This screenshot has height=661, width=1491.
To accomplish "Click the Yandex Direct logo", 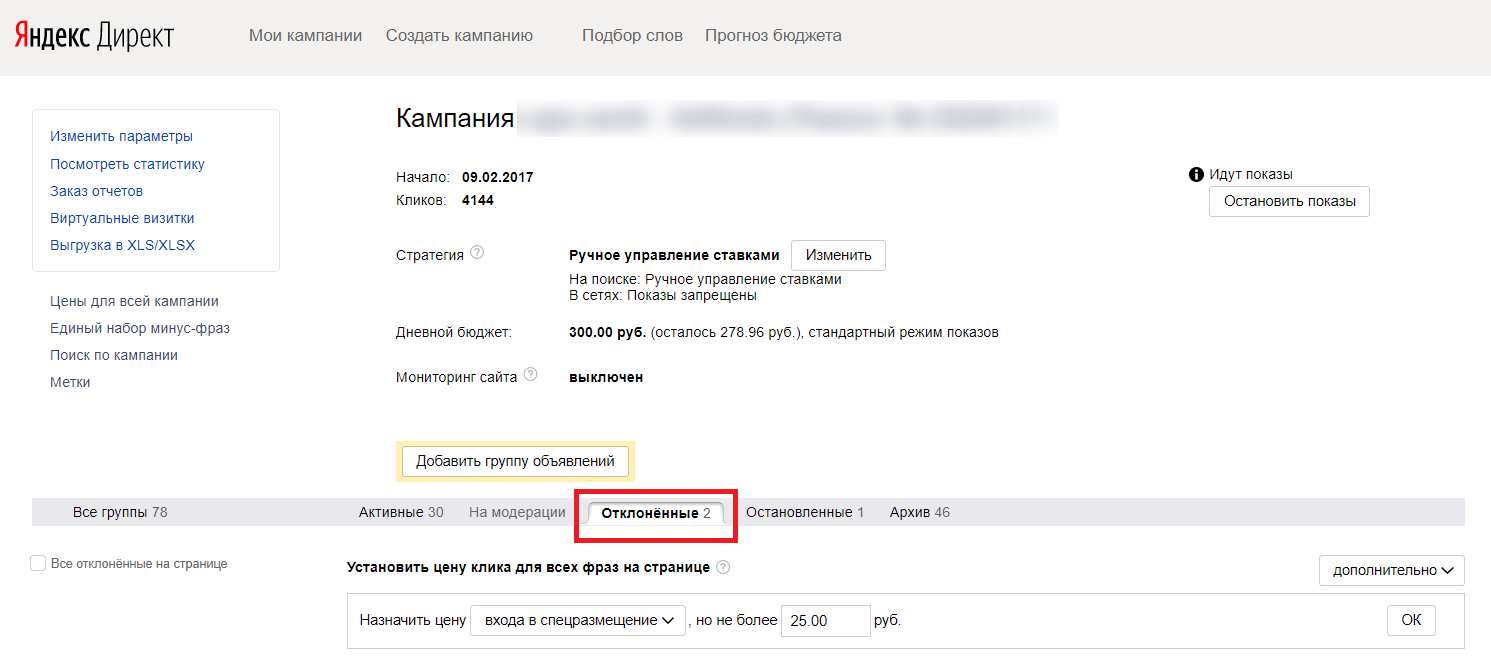I will click(x=94, y=36).
